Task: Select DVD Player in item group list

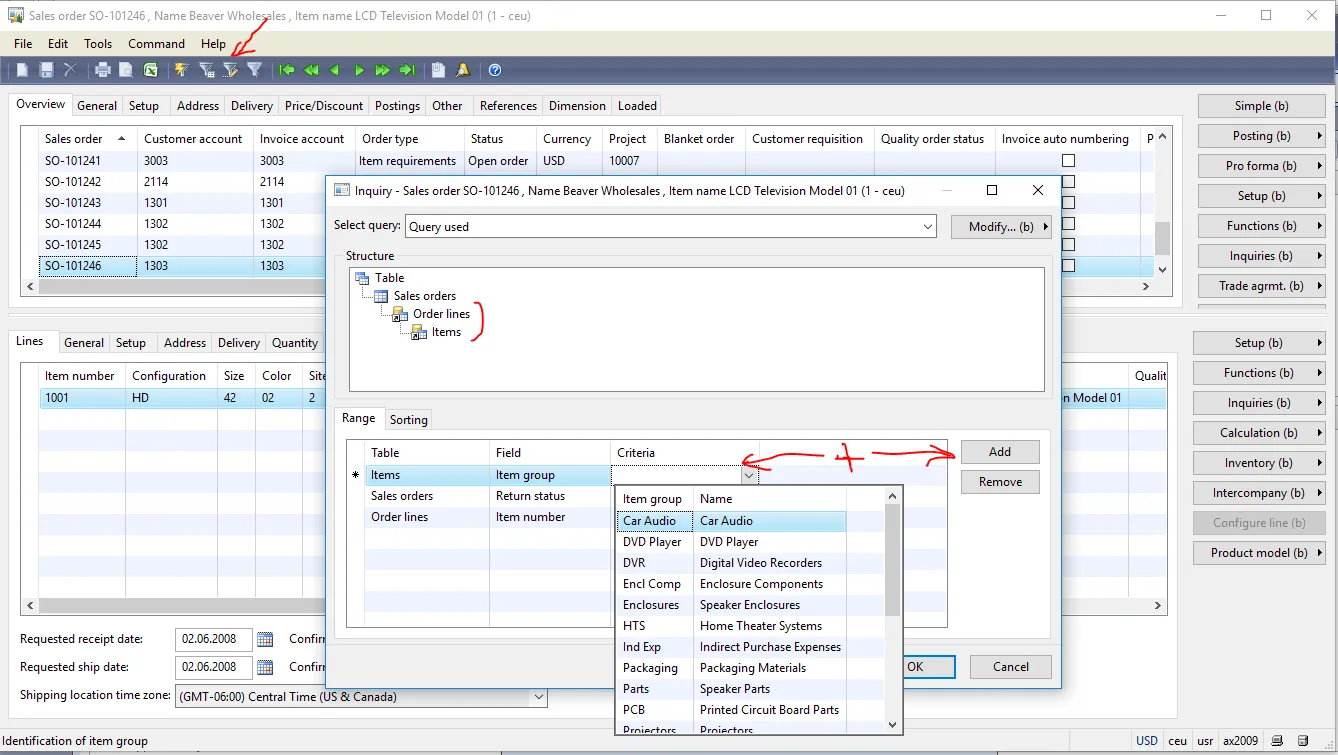Action: (652, 542)
